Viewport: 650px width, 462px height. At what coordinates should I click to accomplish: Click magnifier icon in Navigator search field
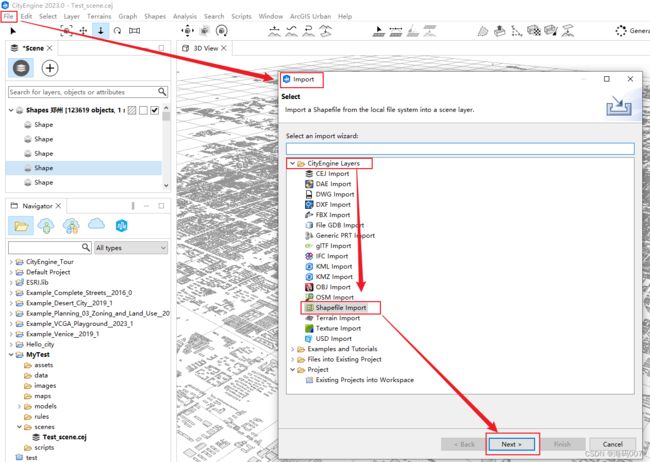point(86,248)
